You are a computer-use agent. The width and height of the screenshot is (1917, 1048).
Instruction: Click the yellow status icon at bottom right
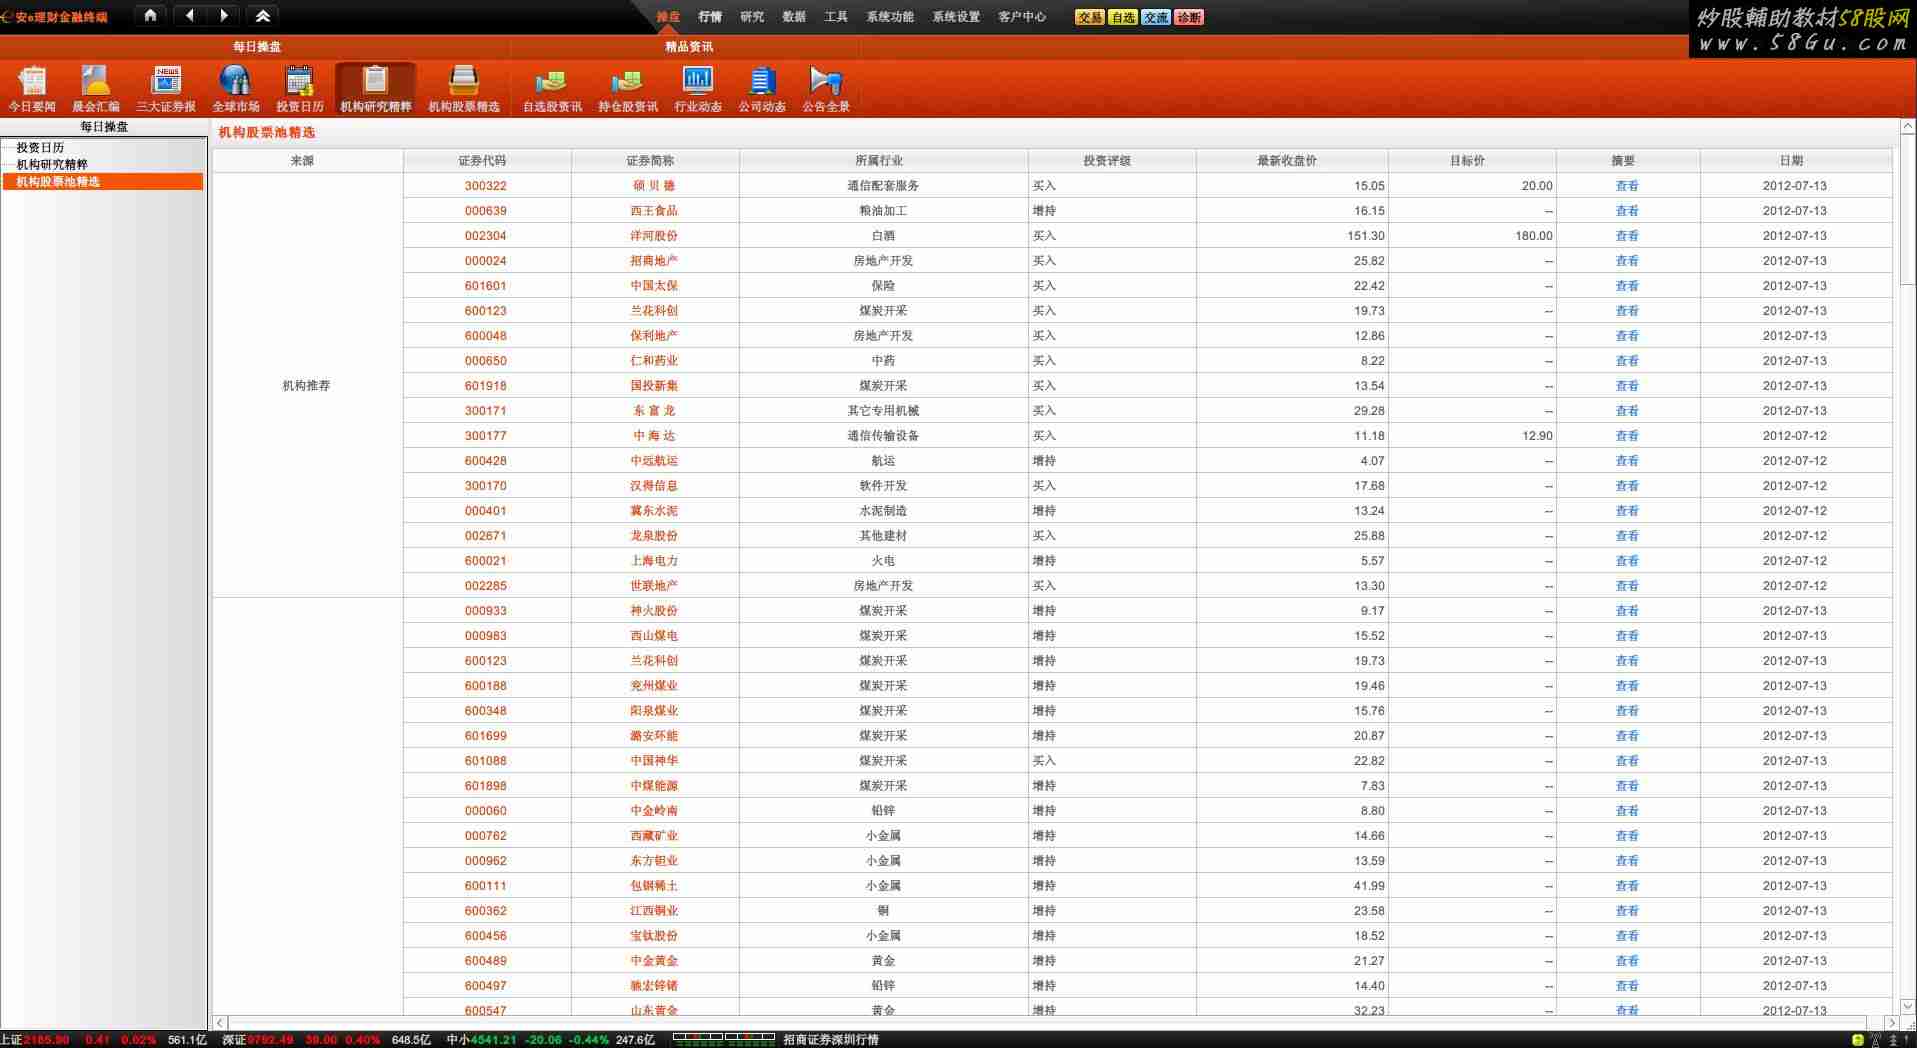coord(1858,1040)
